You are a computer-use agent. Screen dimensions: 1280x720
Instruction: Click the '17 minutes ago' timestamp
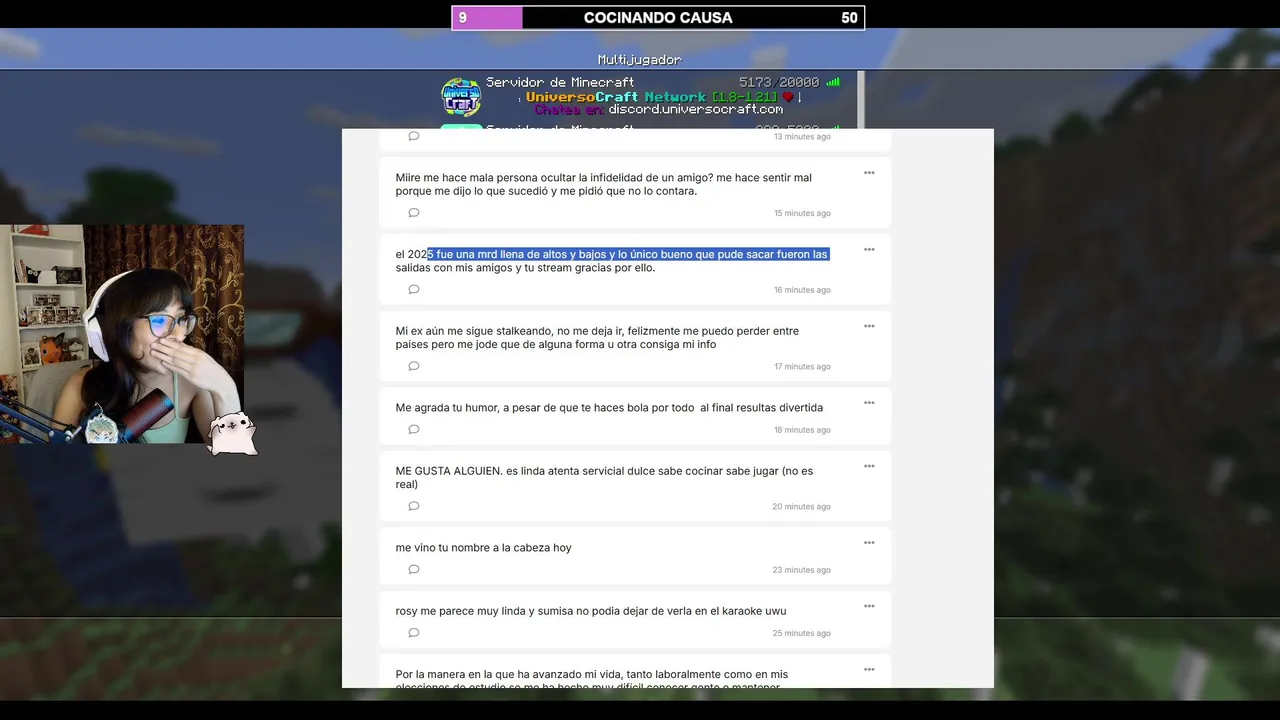coord(802,367)
